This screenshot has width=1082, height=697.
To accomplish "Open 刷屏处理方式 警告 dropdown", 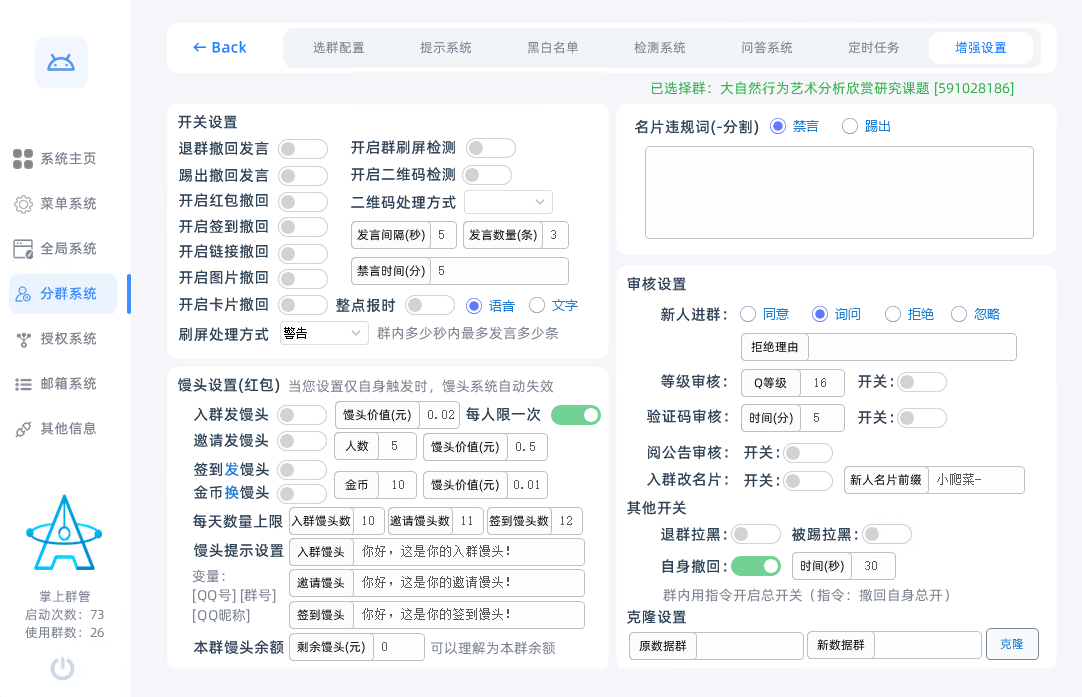I will point(324,333).
